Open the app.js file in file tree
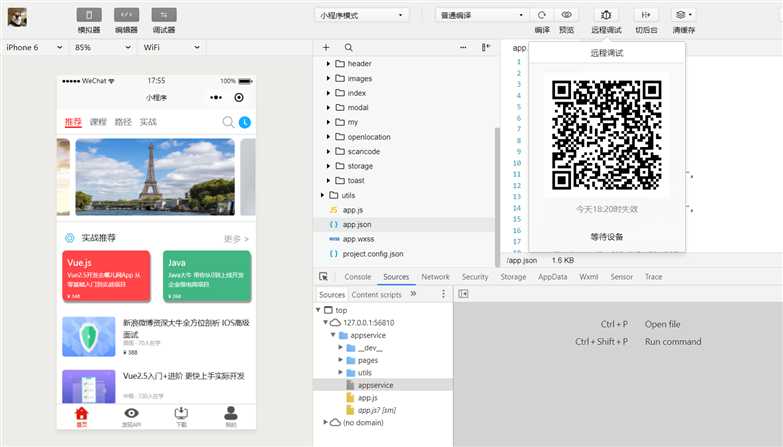Screen dimensions: 783x447 (x=353, y=210)
